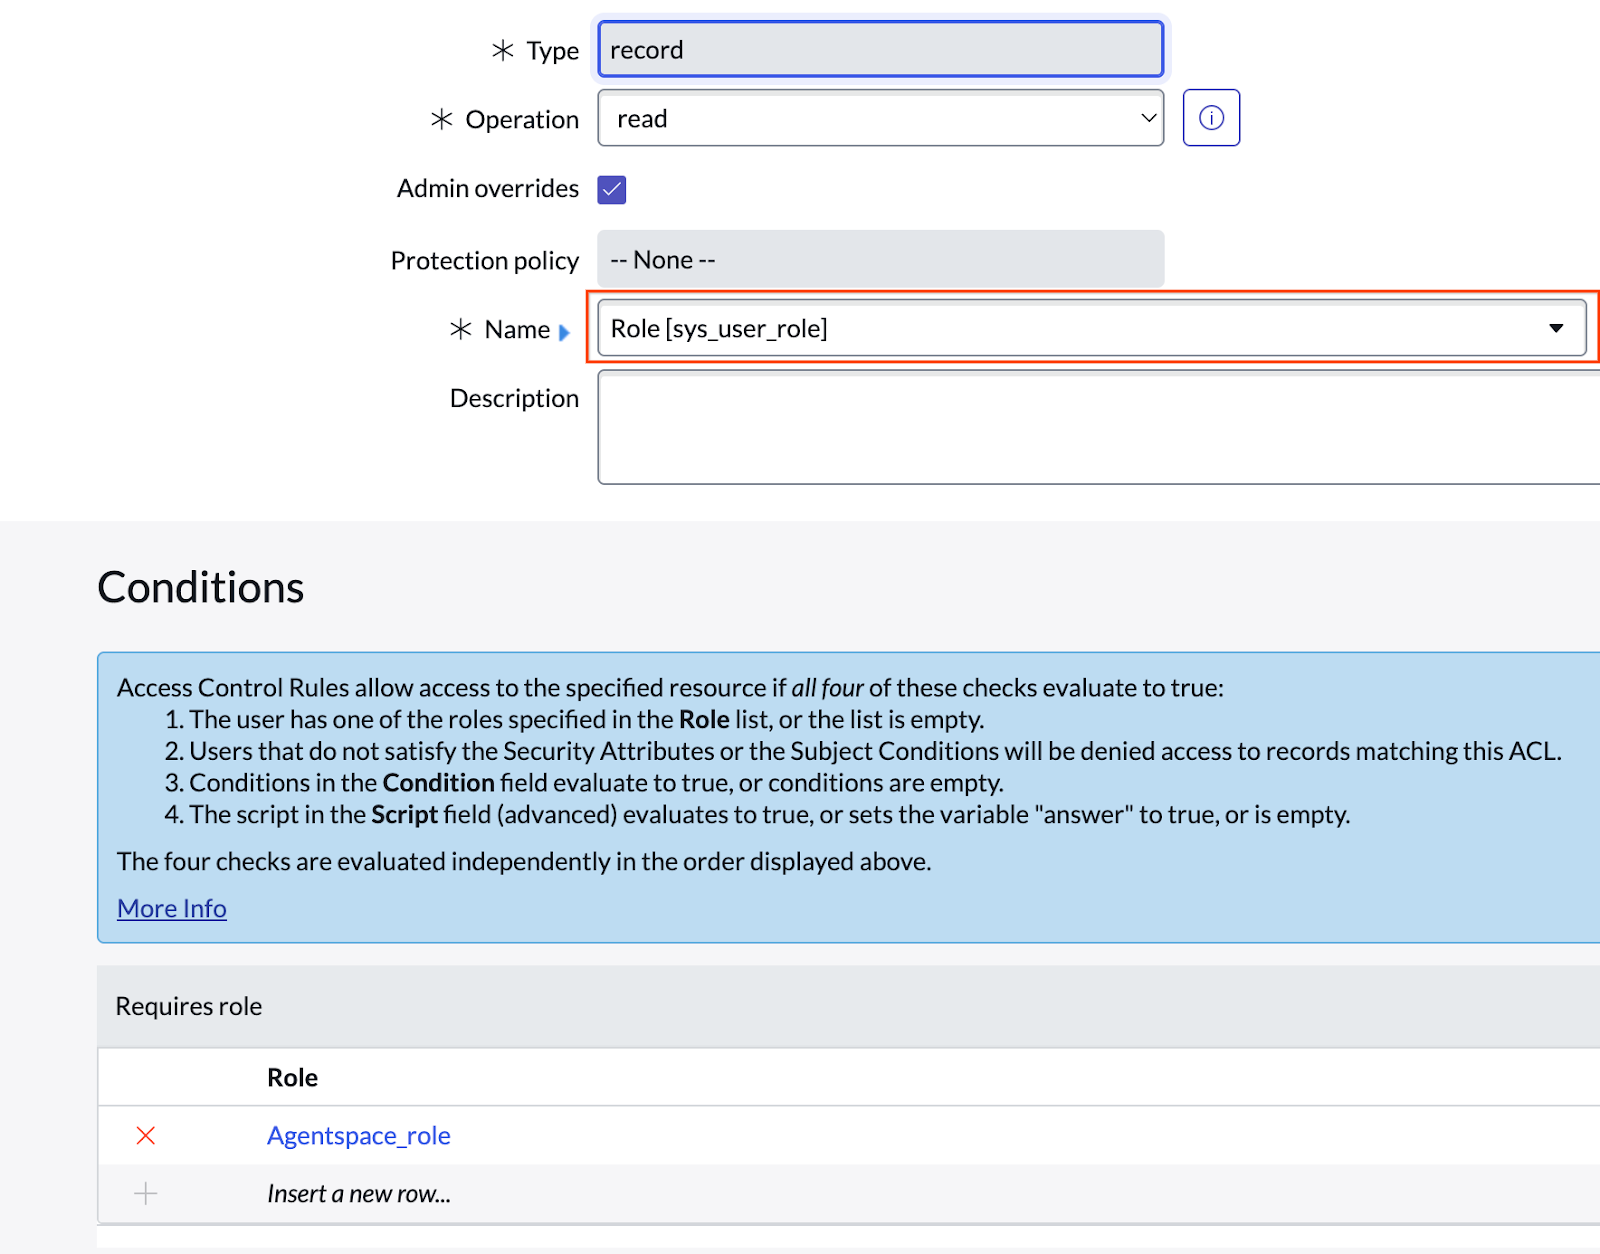Delete the Agentspace_role row with red X
The width and height of the screenshot is (1600, 1254).
[146, 1135]
